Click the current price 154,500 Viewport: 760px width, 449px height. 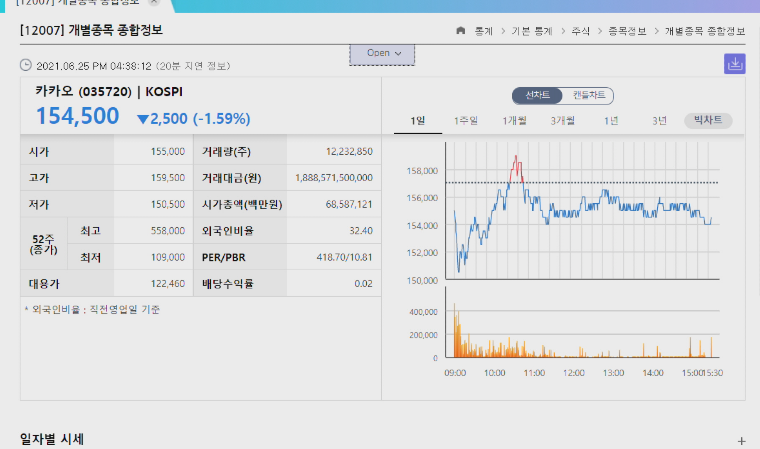point(78,116)
